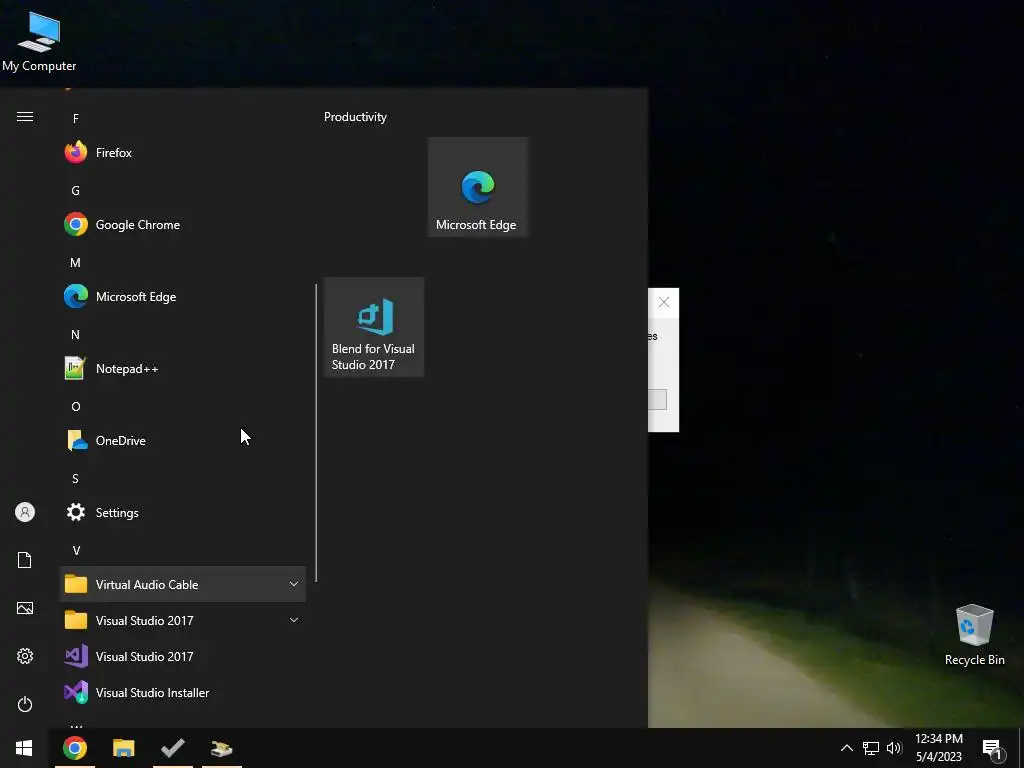Open Google Chrome from the taskbar
1024x768 pixels.
[75, 748]
